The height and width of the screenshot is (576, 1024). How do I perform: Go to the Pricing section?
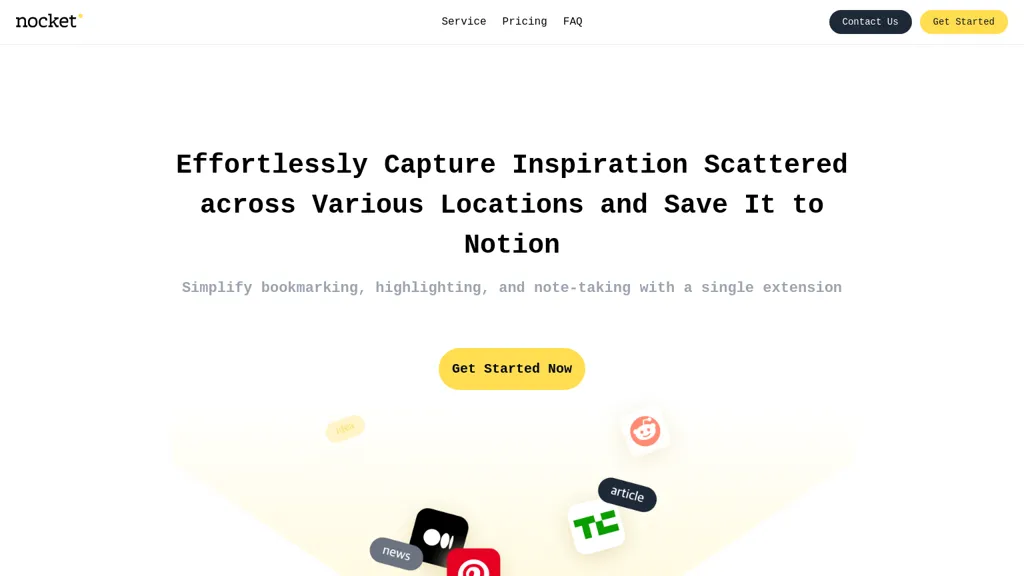click(x=524, y=22)
